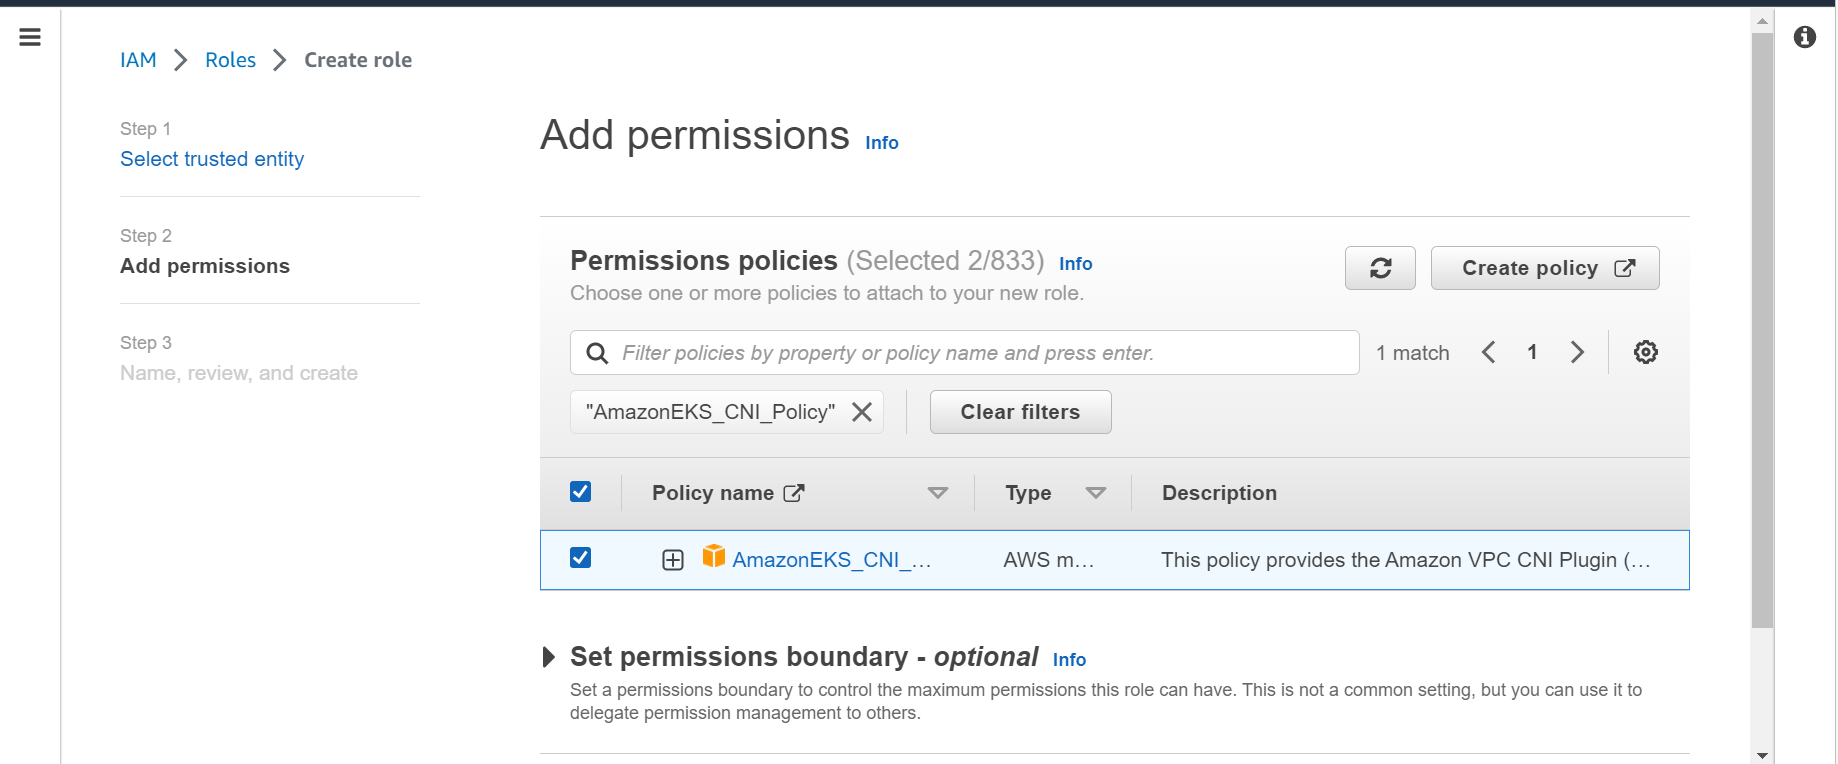The image size is (1838, 764).
Task: Return to Select trusted entity step
Action: [212, 159]
